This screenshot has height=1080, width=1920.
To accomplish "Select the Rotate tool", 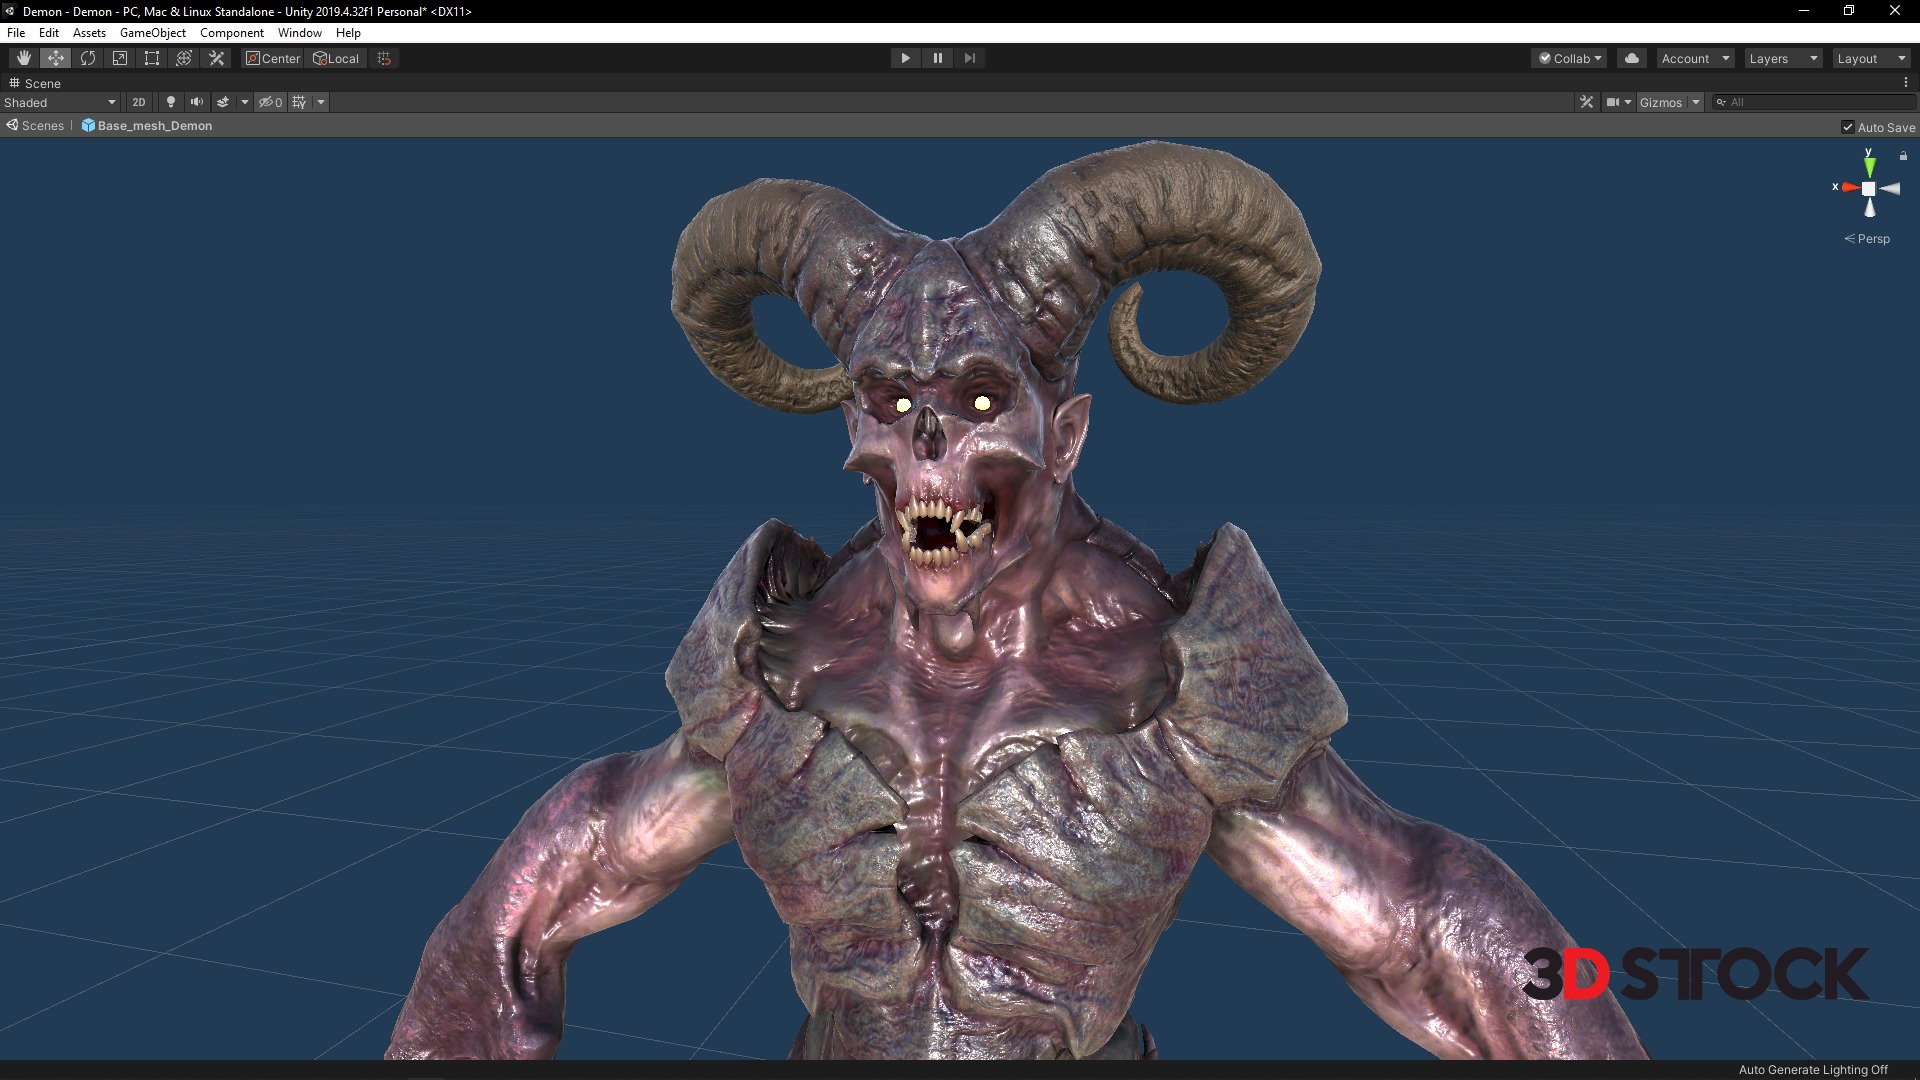I will click(88, 58).
